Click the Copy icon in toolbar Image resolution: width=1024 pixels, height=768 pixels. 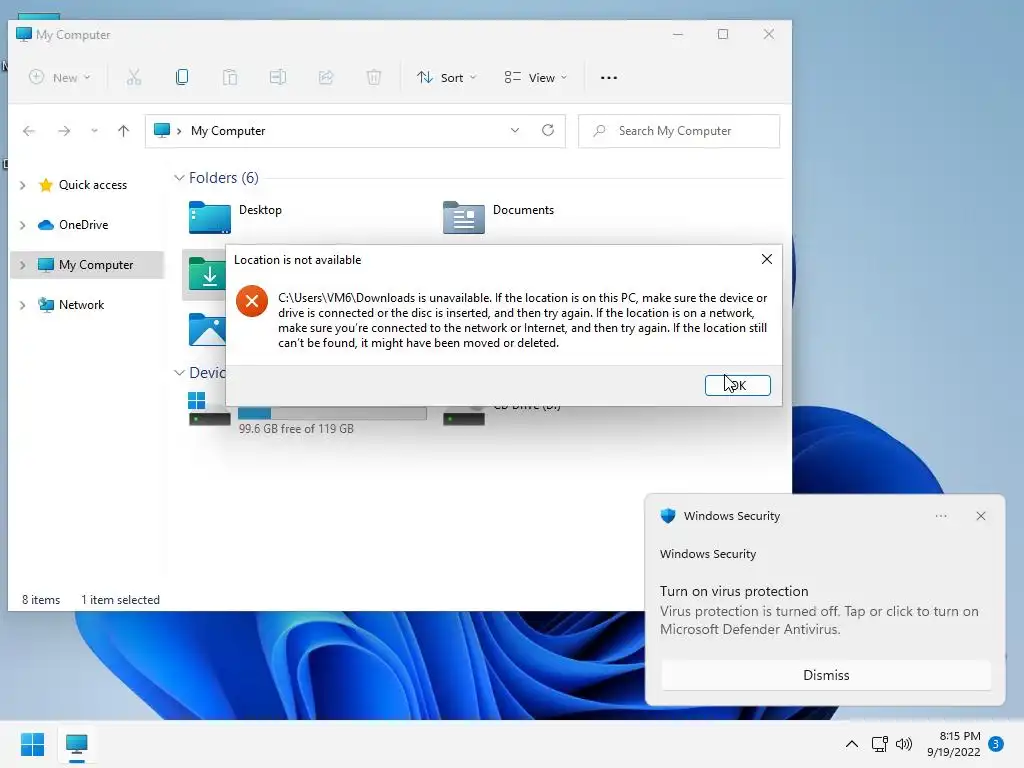(x=182, y=77)
